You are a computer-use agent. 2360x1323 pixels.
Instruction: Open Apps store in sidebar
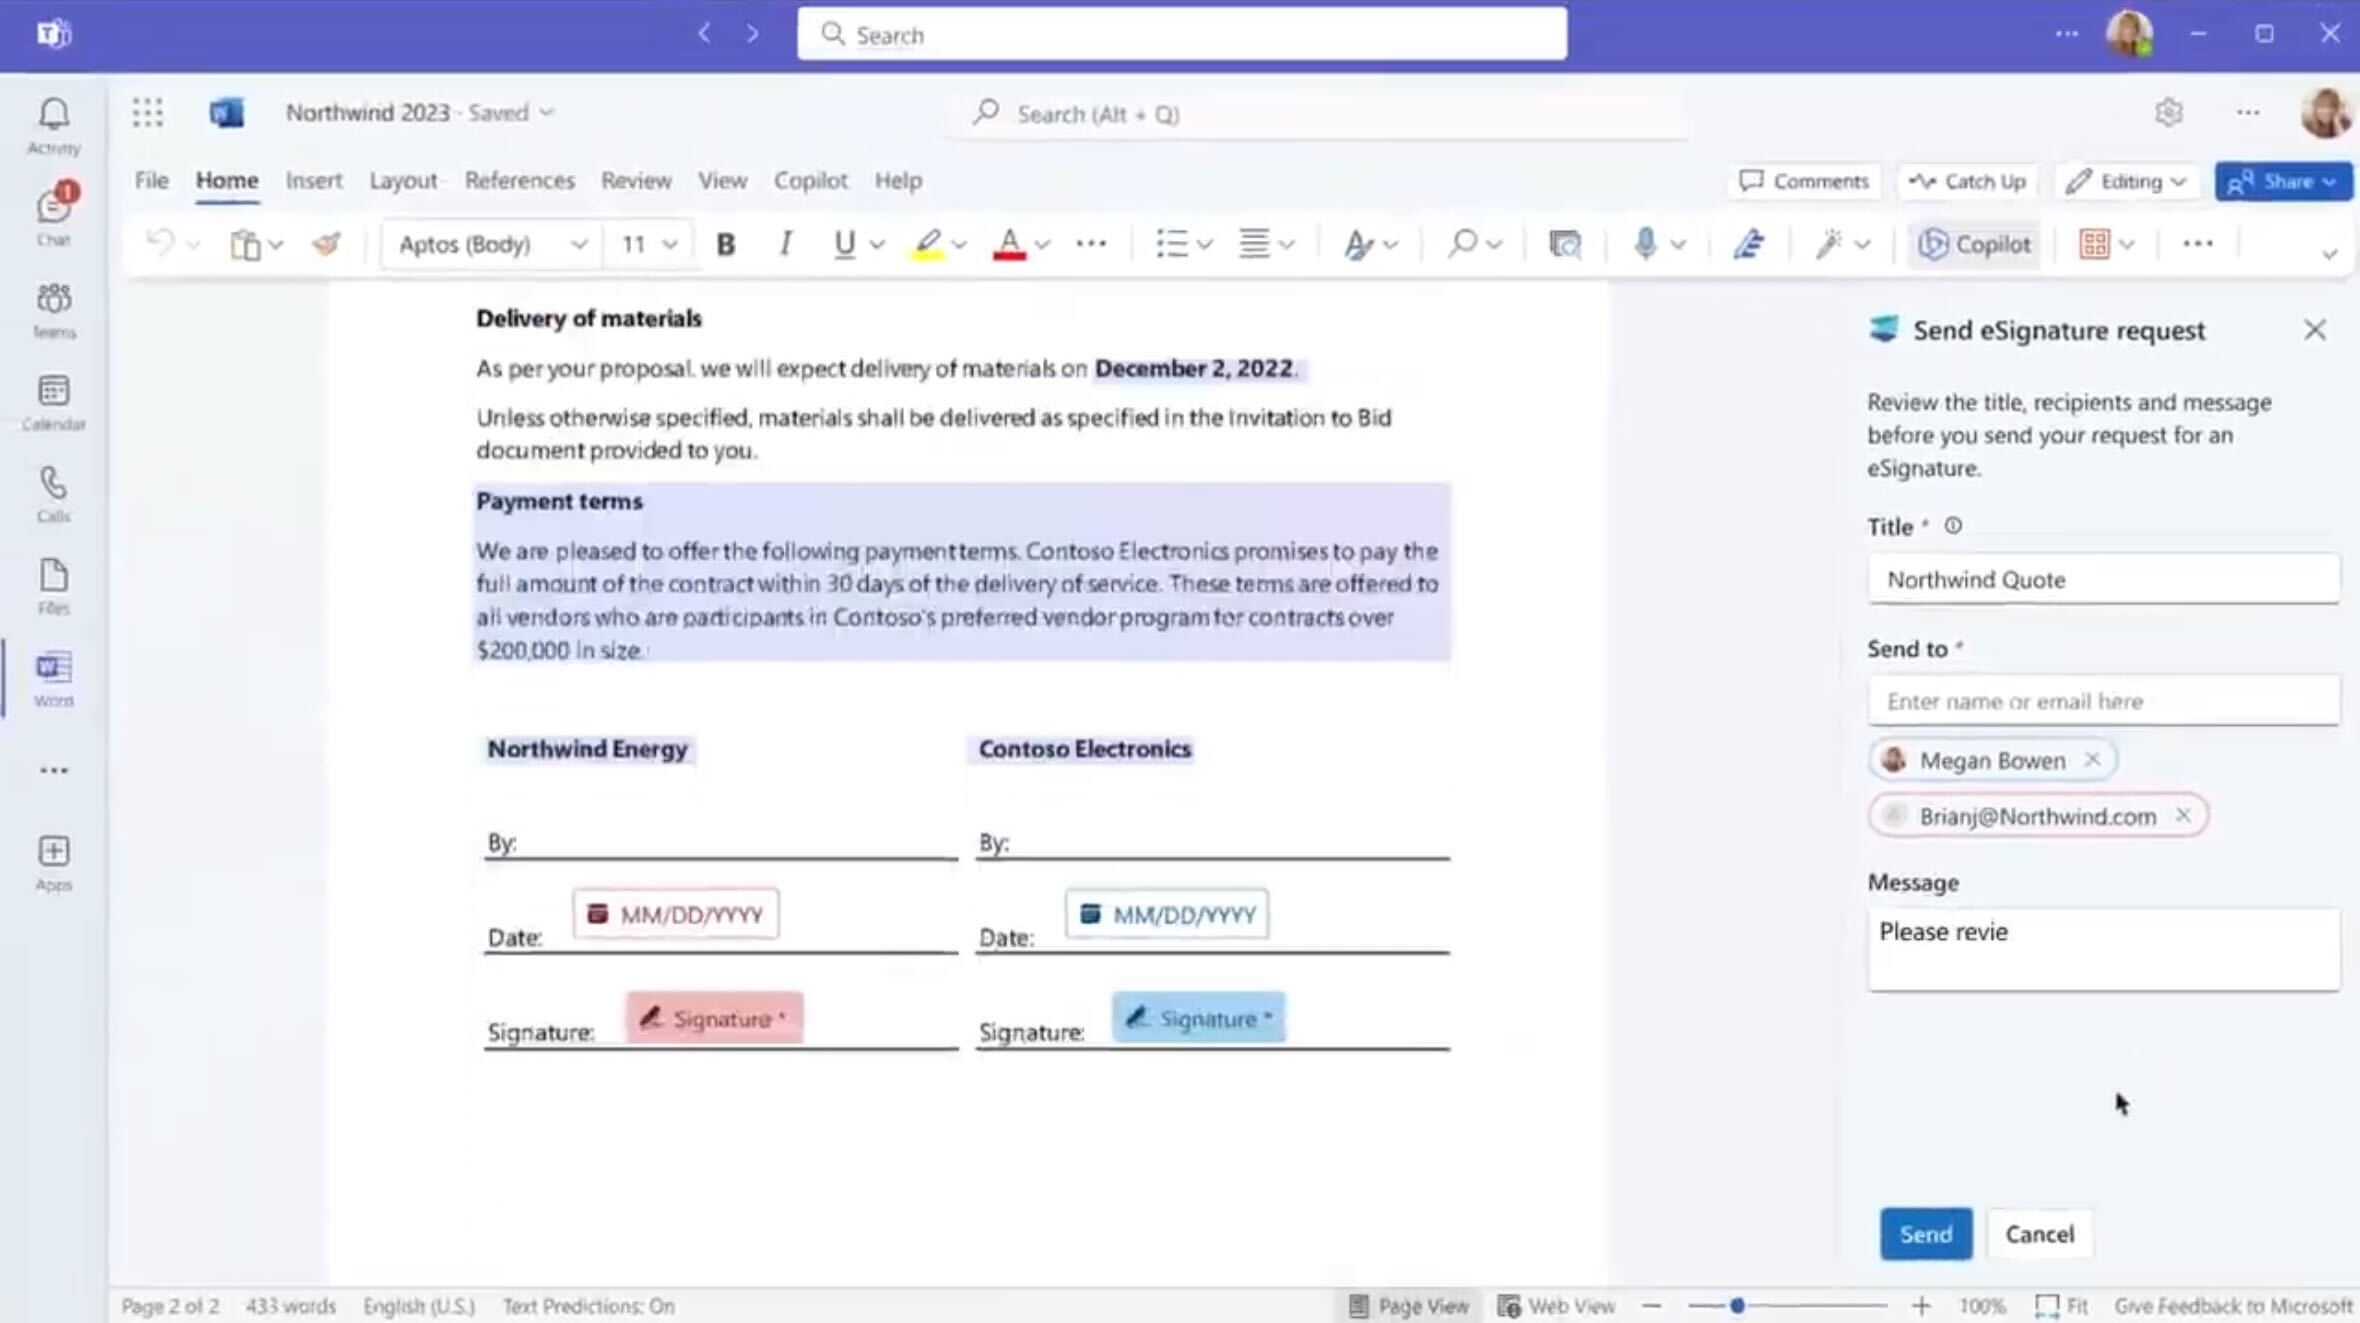54,863
